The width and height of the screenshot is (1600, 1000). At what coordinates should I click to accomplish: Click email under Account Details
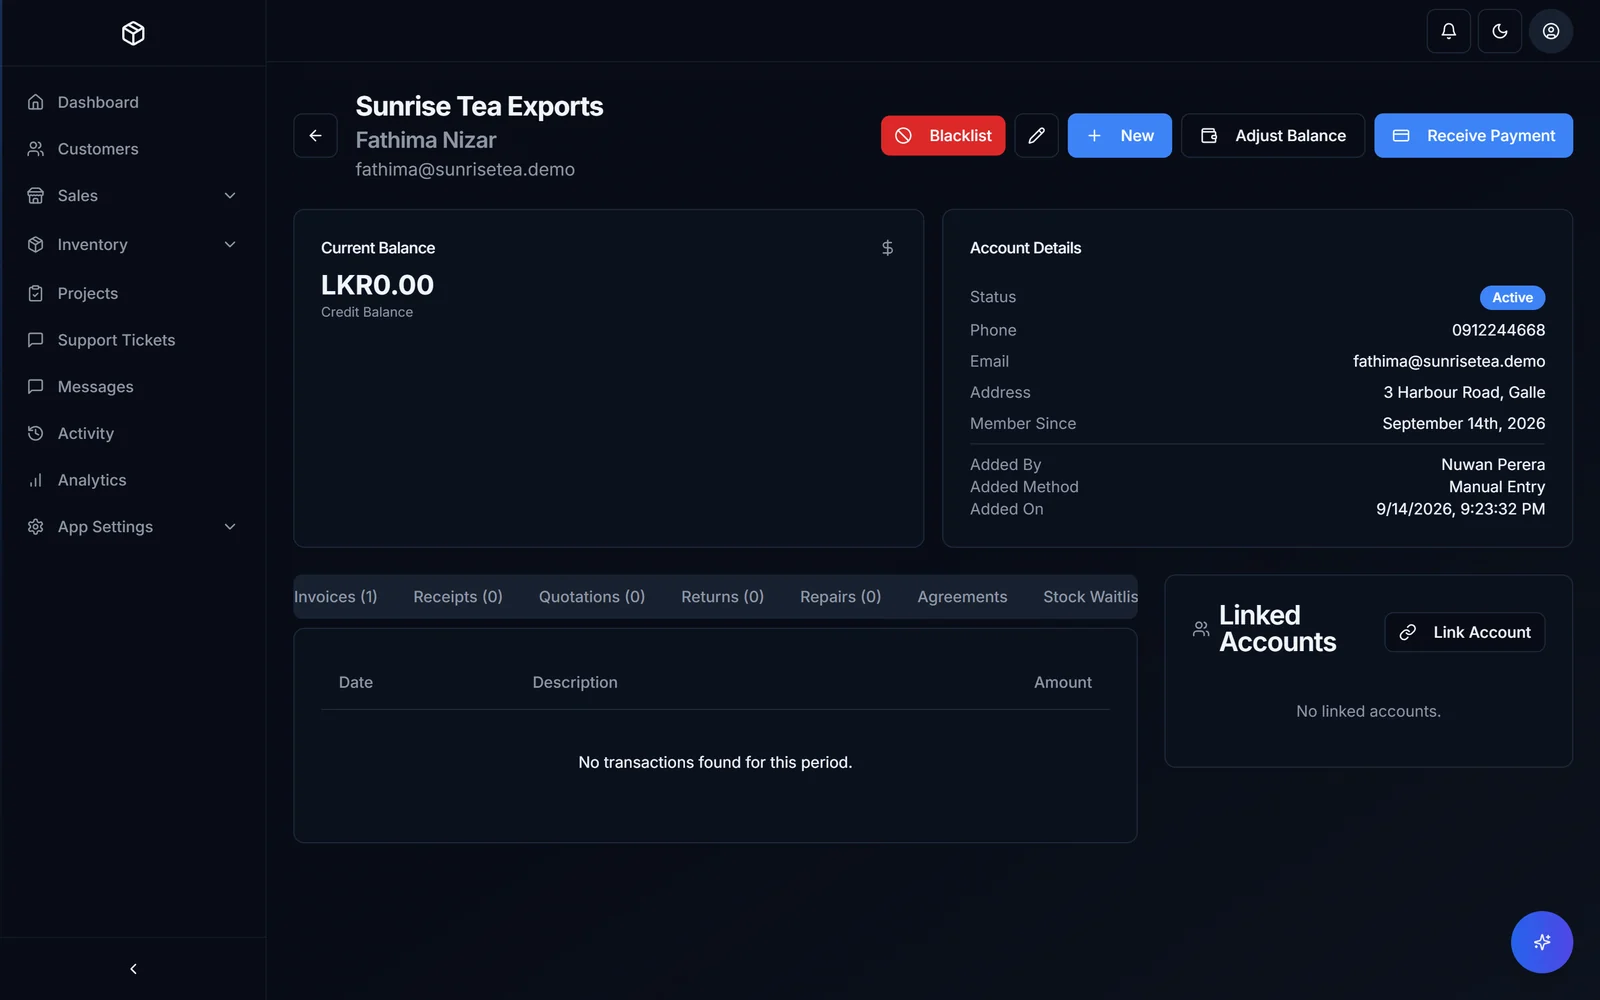pyautogui.click(x=1449, y=361)
